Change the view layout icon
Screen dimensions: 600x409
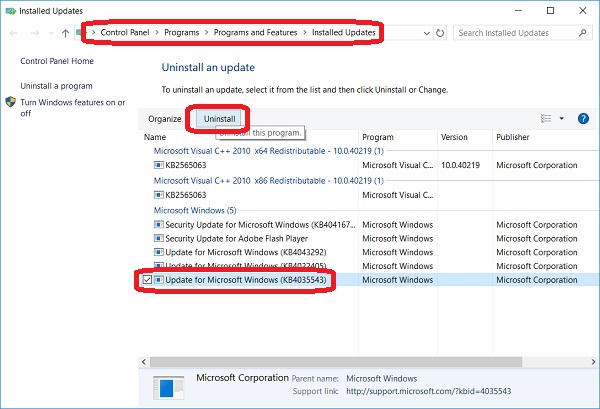[546, 119]
